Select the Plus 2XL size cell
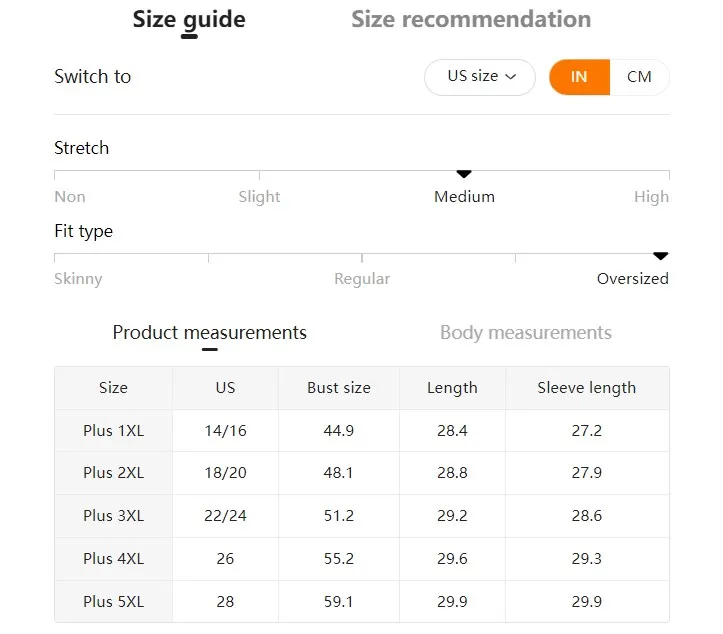 [x=113, y=473]
